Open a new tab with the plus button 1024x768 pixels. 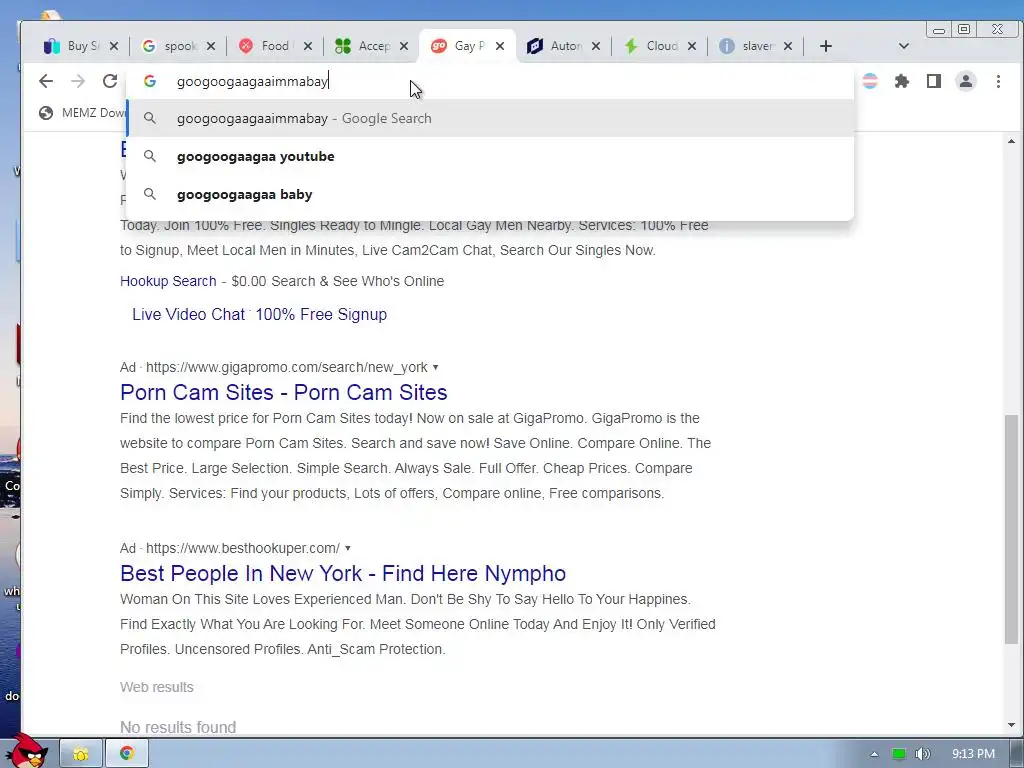(x=825, y=46)
